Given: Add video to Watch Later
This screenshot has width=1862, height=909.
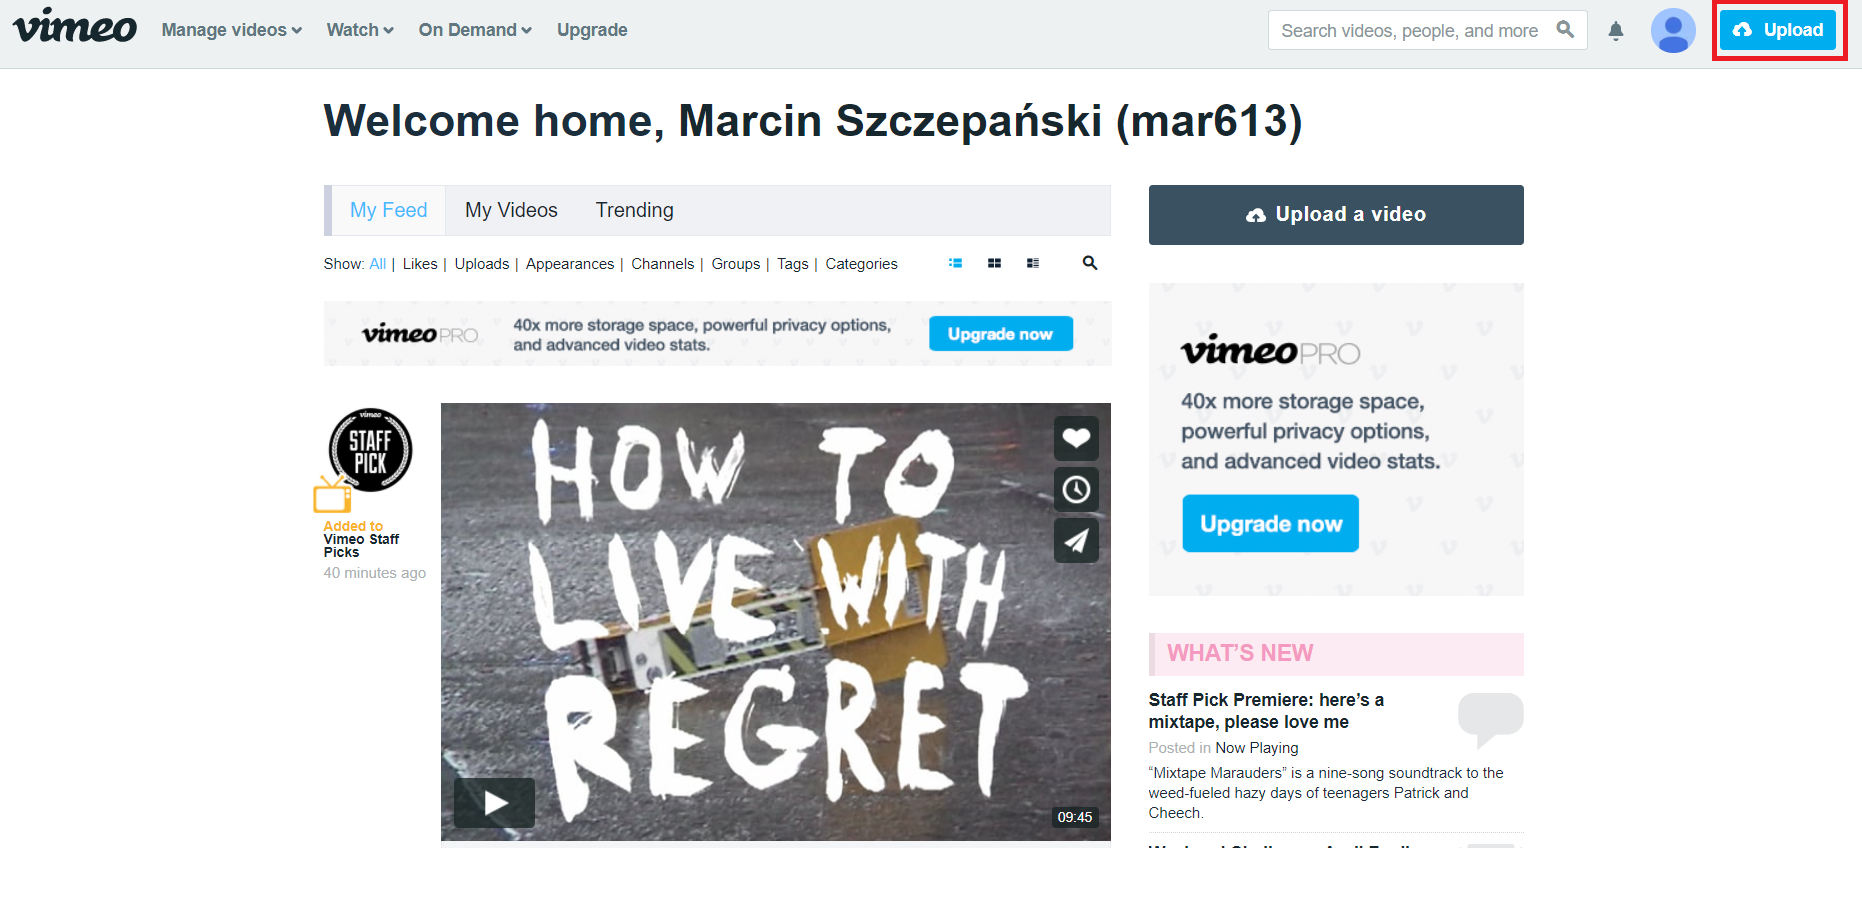Looking at the screenshot, I should 1076,489.
